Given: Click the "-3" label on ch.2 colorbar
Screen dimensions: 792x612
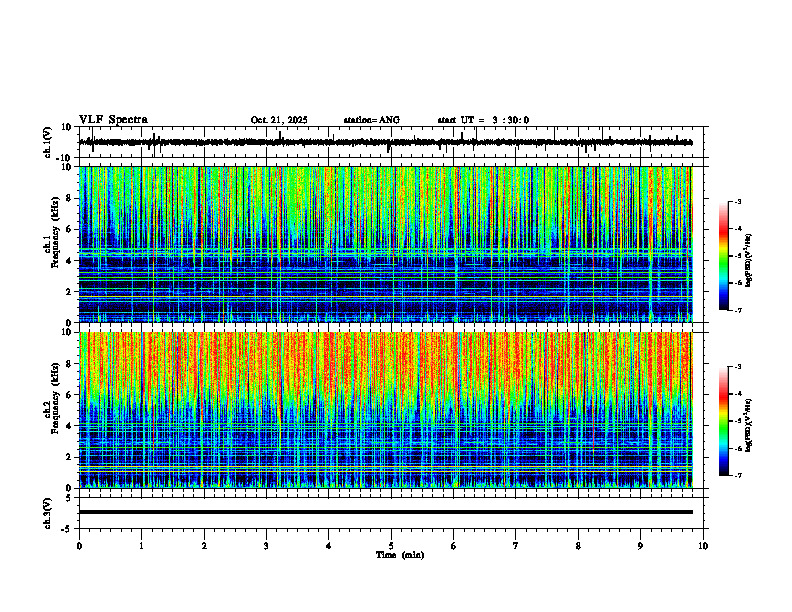Looking at the screenshot, I should pyautogui.click(x=737, y=367).
